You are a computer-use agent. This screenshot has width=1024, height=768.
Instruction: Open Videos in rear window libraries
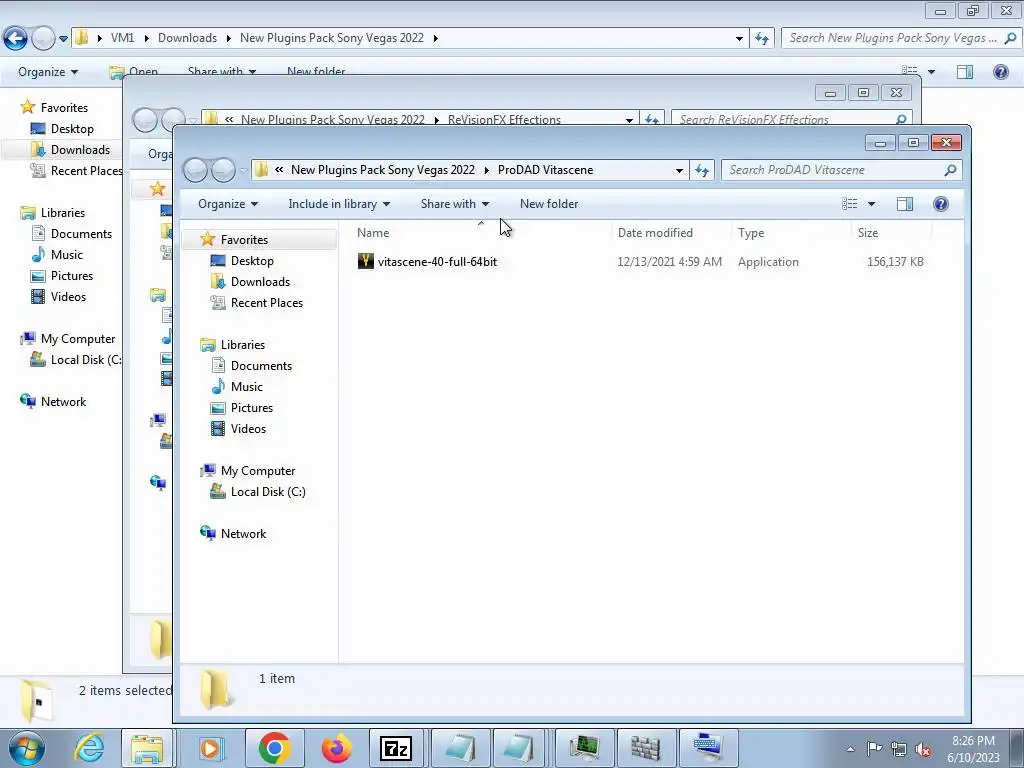(x=68, y=296)
